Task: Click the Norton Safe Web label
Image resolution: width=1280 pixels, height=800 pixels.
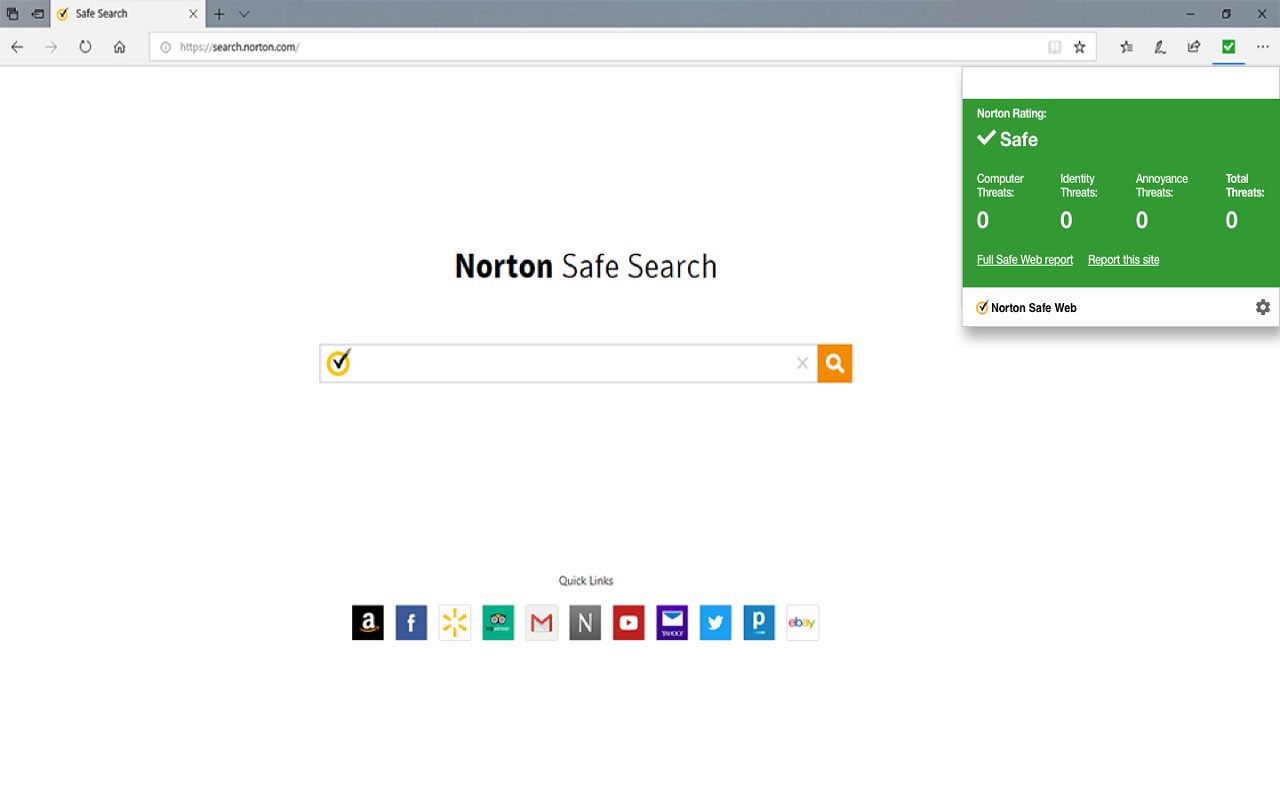Action: pyautogui.click(x=1034, y=308)
